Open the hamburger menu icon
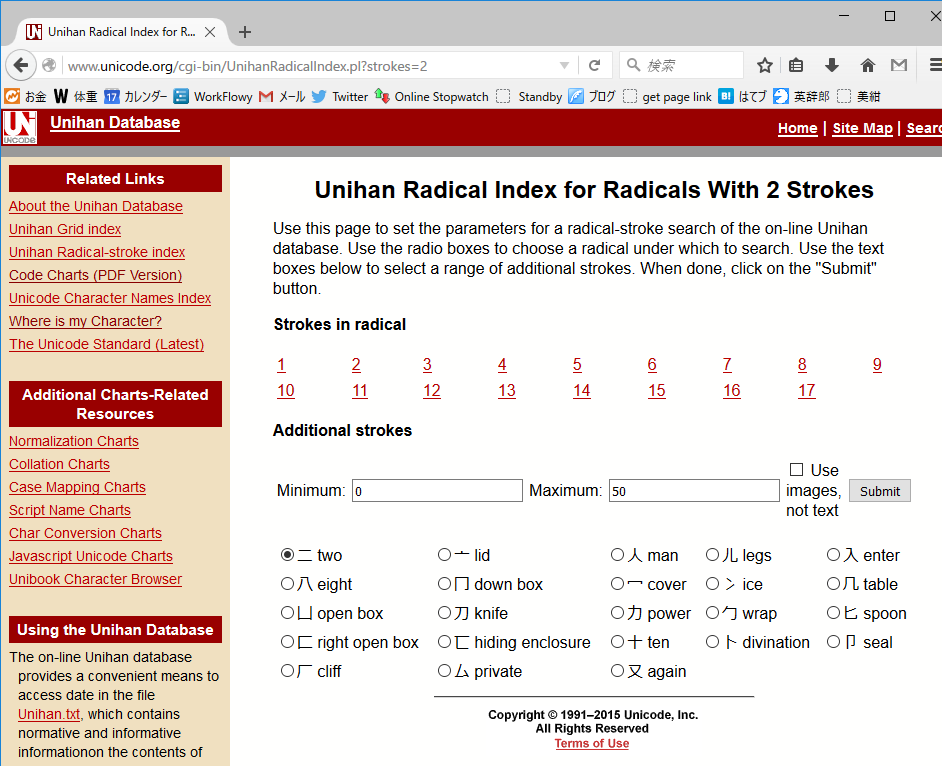The height and width of the screenshot is (766, 942). click(x=935, y=65)
